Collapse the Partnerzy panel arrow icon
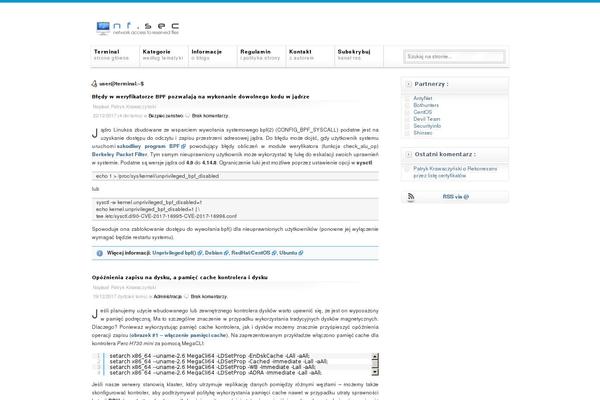 tap(409, 84)
